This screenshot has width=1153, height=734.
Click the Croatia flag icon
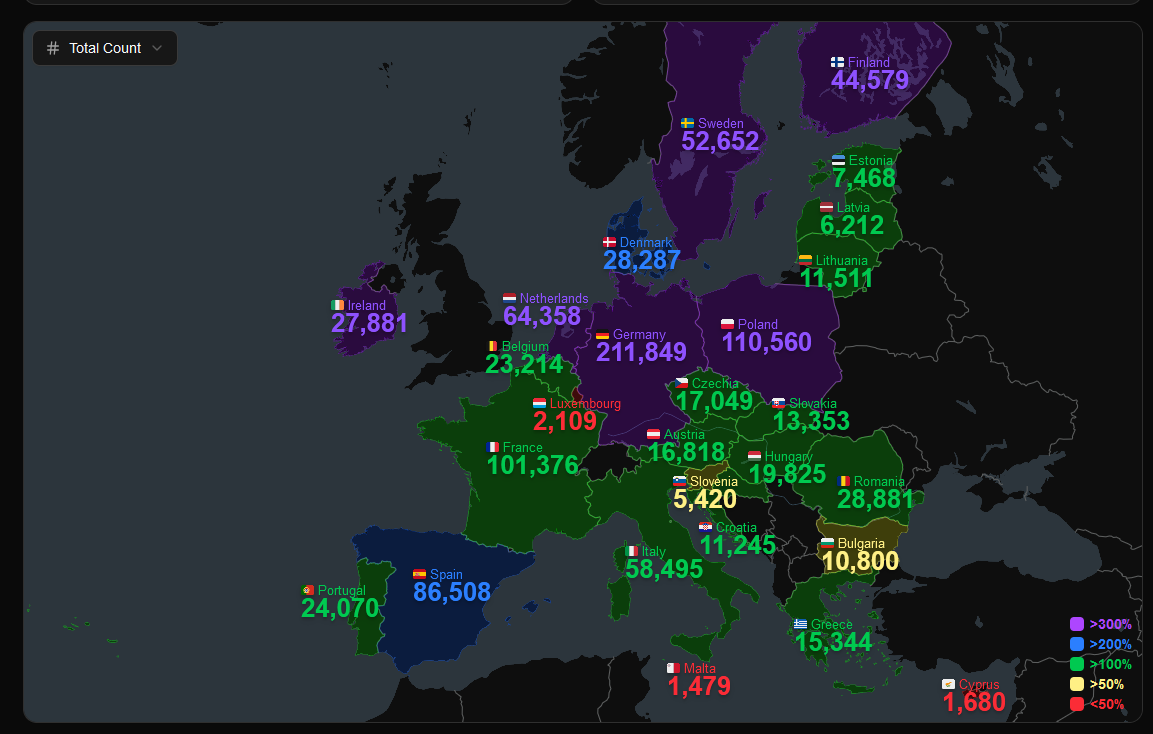pyautogui.click(x=705, y=527)
